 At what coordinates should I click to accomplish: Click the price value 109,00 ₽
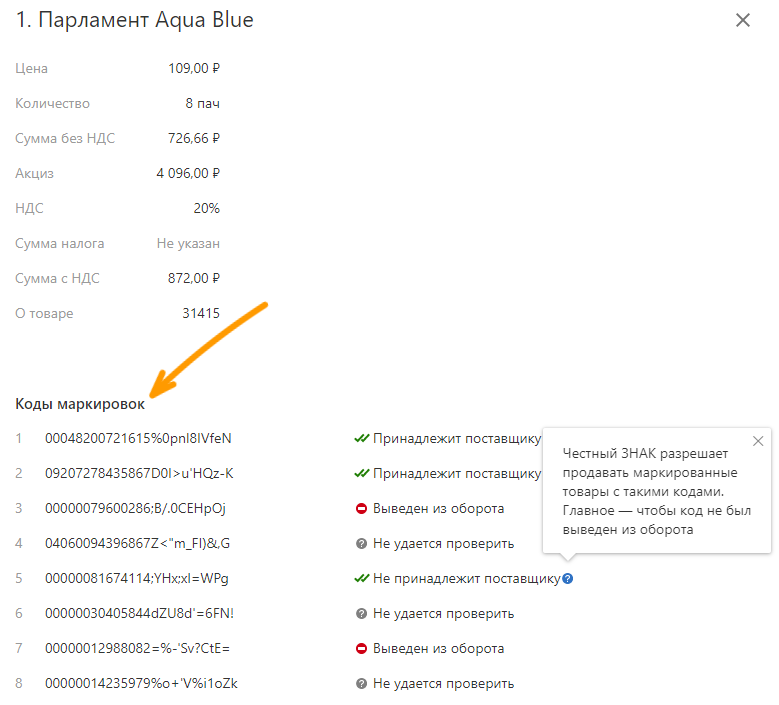[194, 68]
